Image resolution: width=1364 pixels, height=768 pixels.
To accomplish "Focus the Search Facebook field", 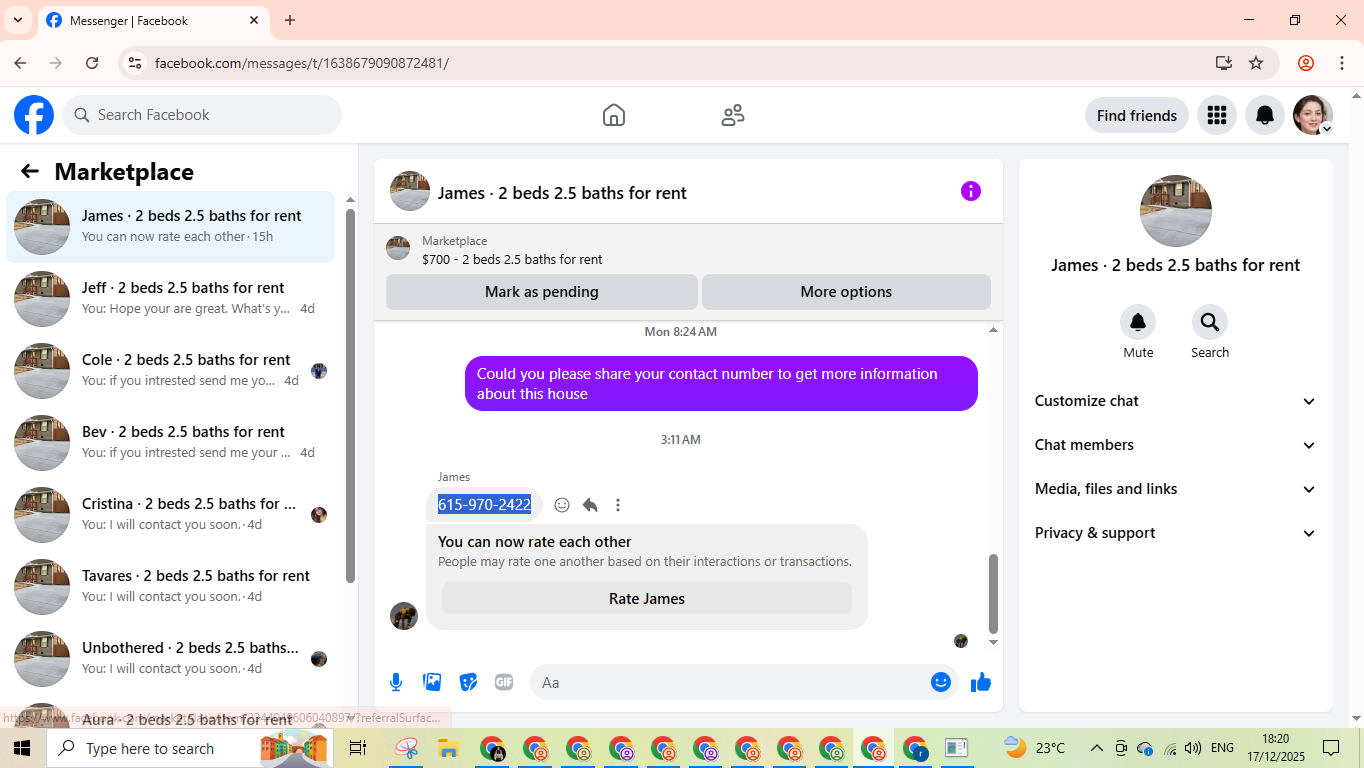I will coord(202,115).
